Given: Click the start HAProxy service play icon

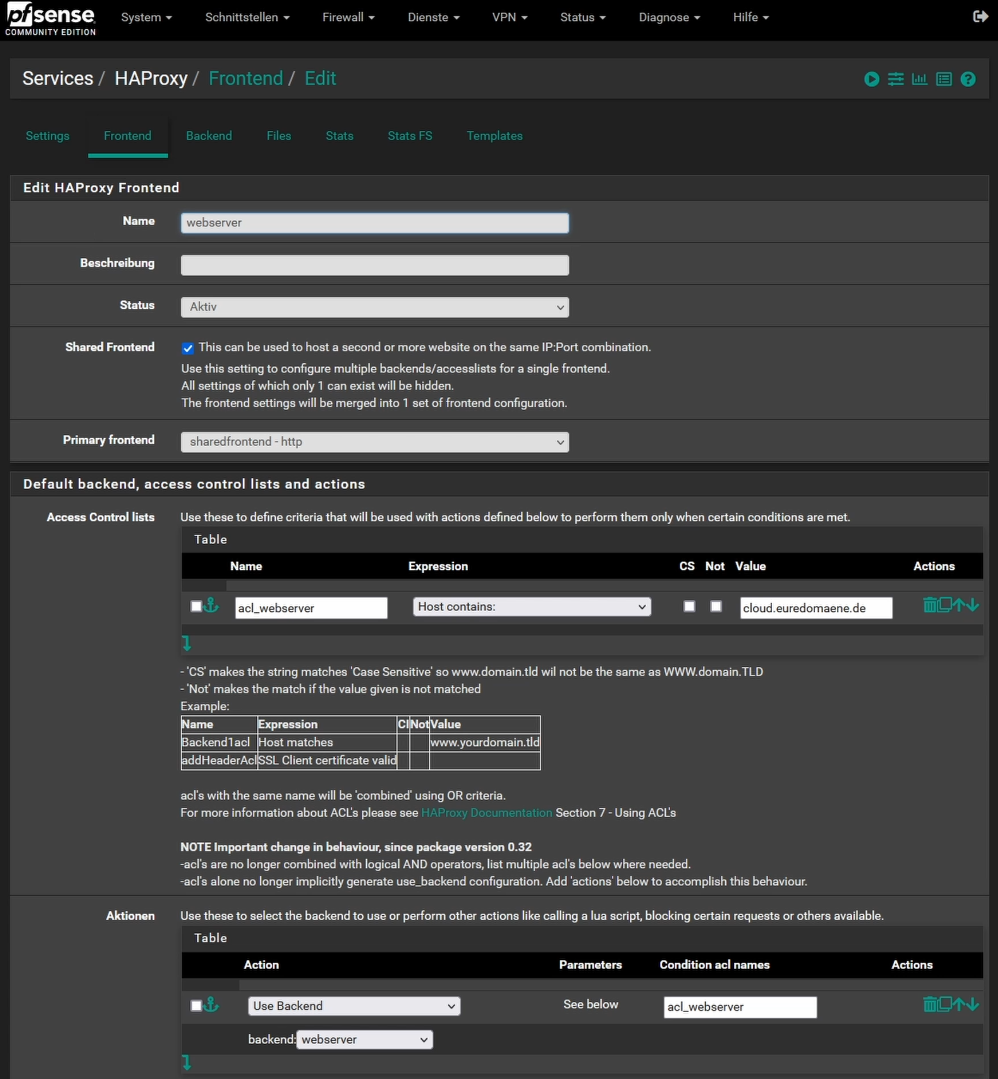Looking at the screenshot, I should coord(871,79).
